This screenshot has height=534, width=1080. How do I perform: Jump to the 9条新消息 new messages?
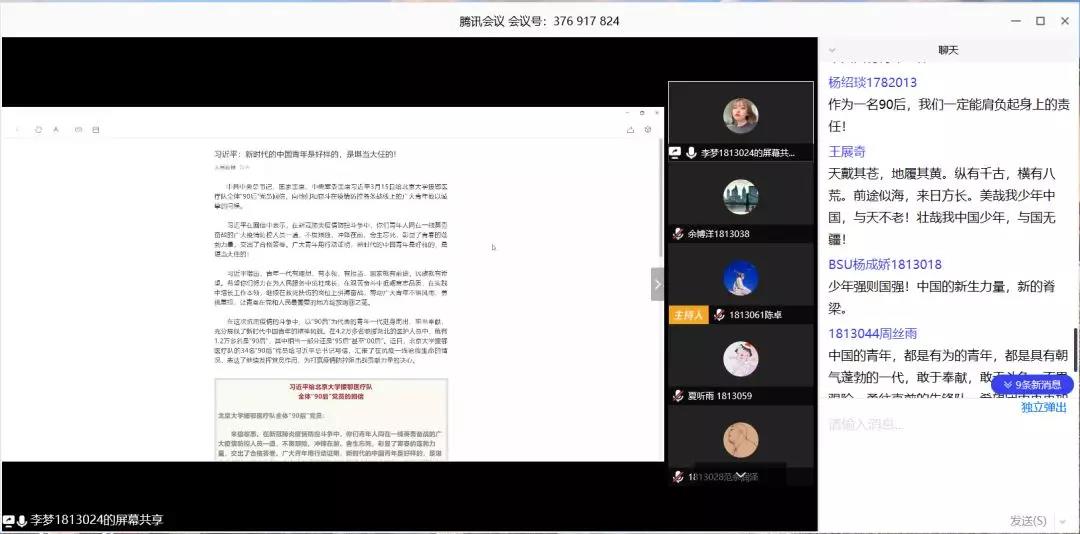(x=1031, y=384)
